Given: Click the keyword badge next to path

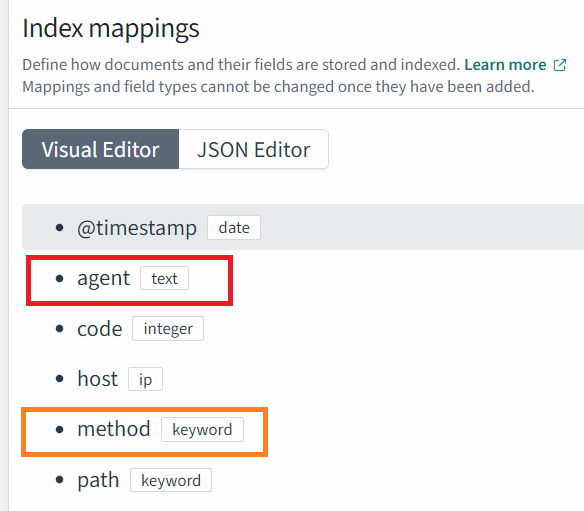Looking at the screenshot, I should point(171,480).
